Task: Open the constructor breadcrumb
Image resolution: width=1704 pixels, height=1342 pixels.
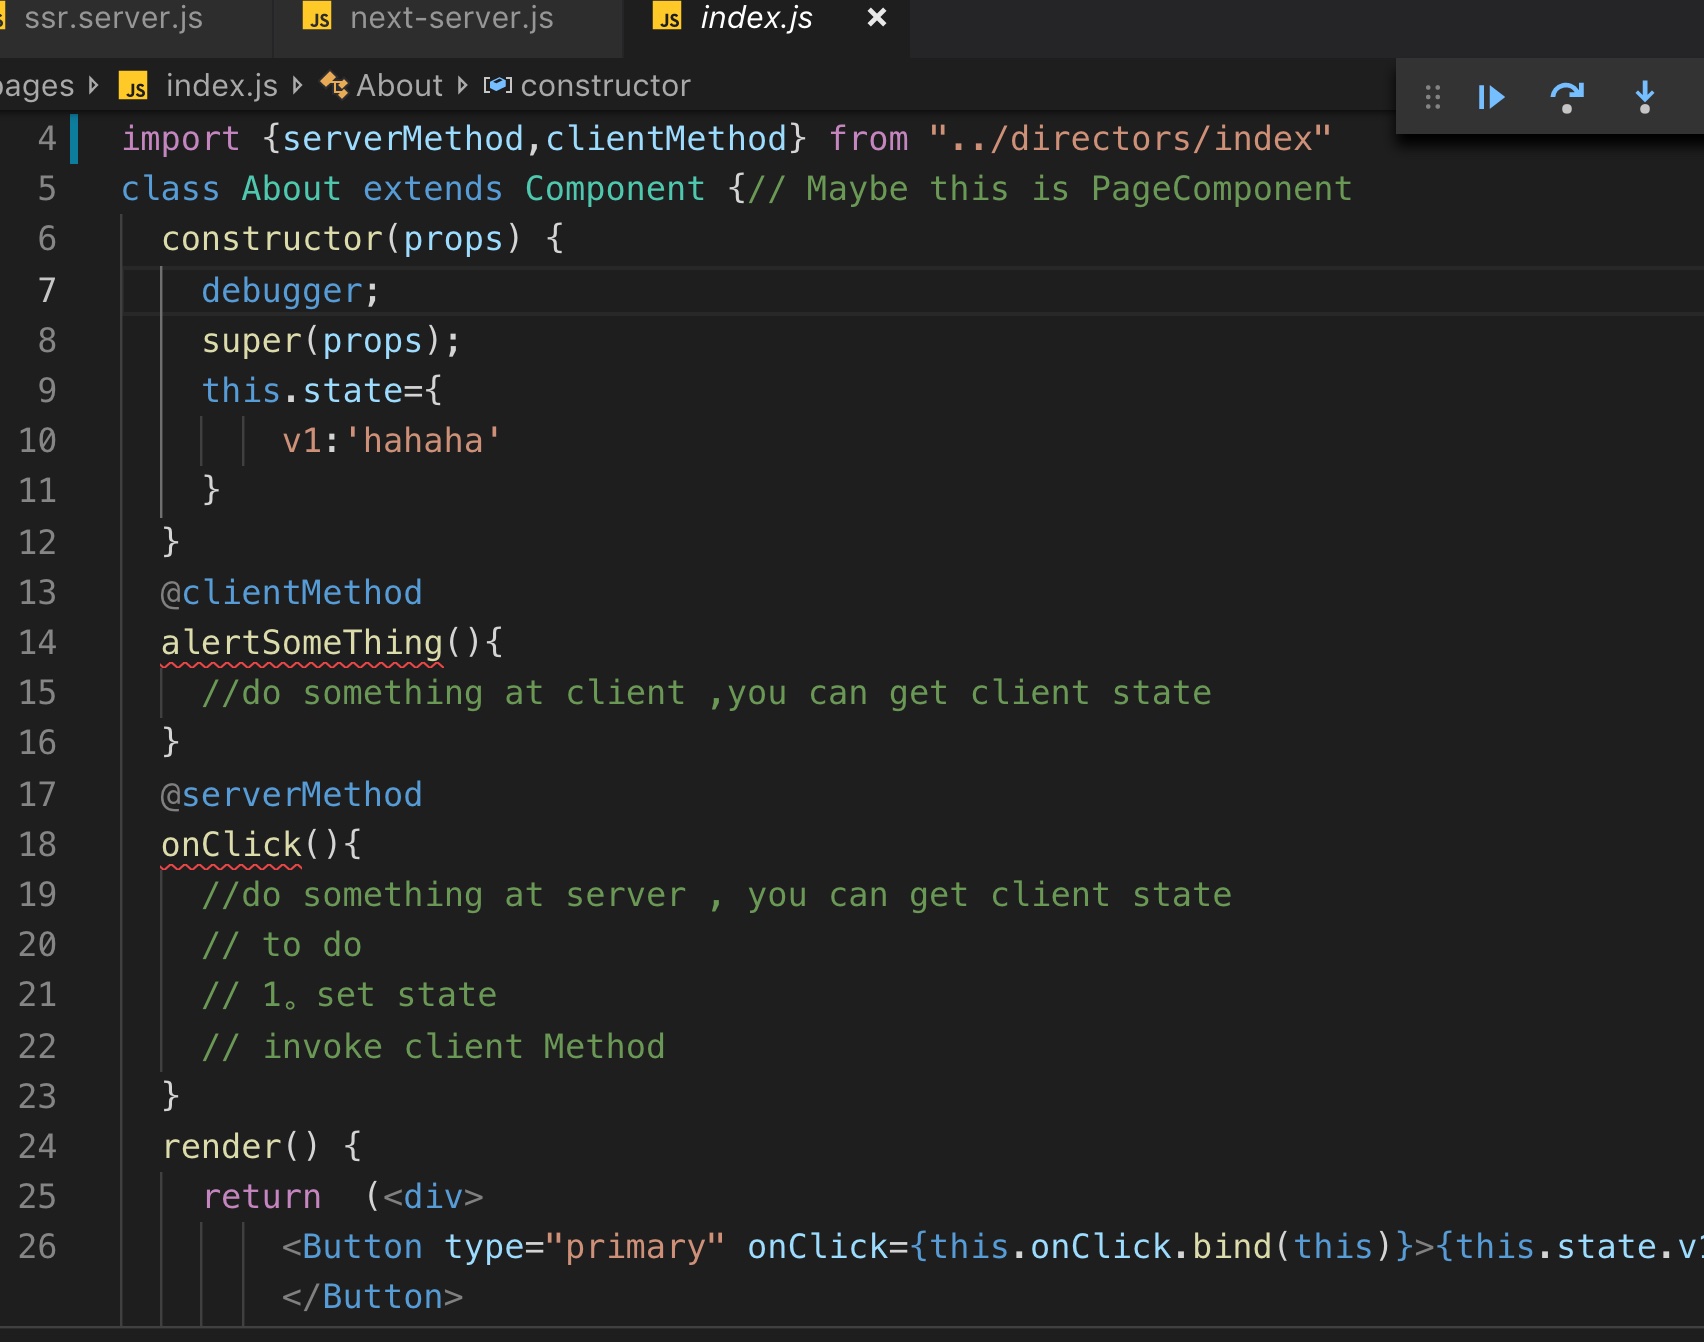Action: tap(605, 86)
